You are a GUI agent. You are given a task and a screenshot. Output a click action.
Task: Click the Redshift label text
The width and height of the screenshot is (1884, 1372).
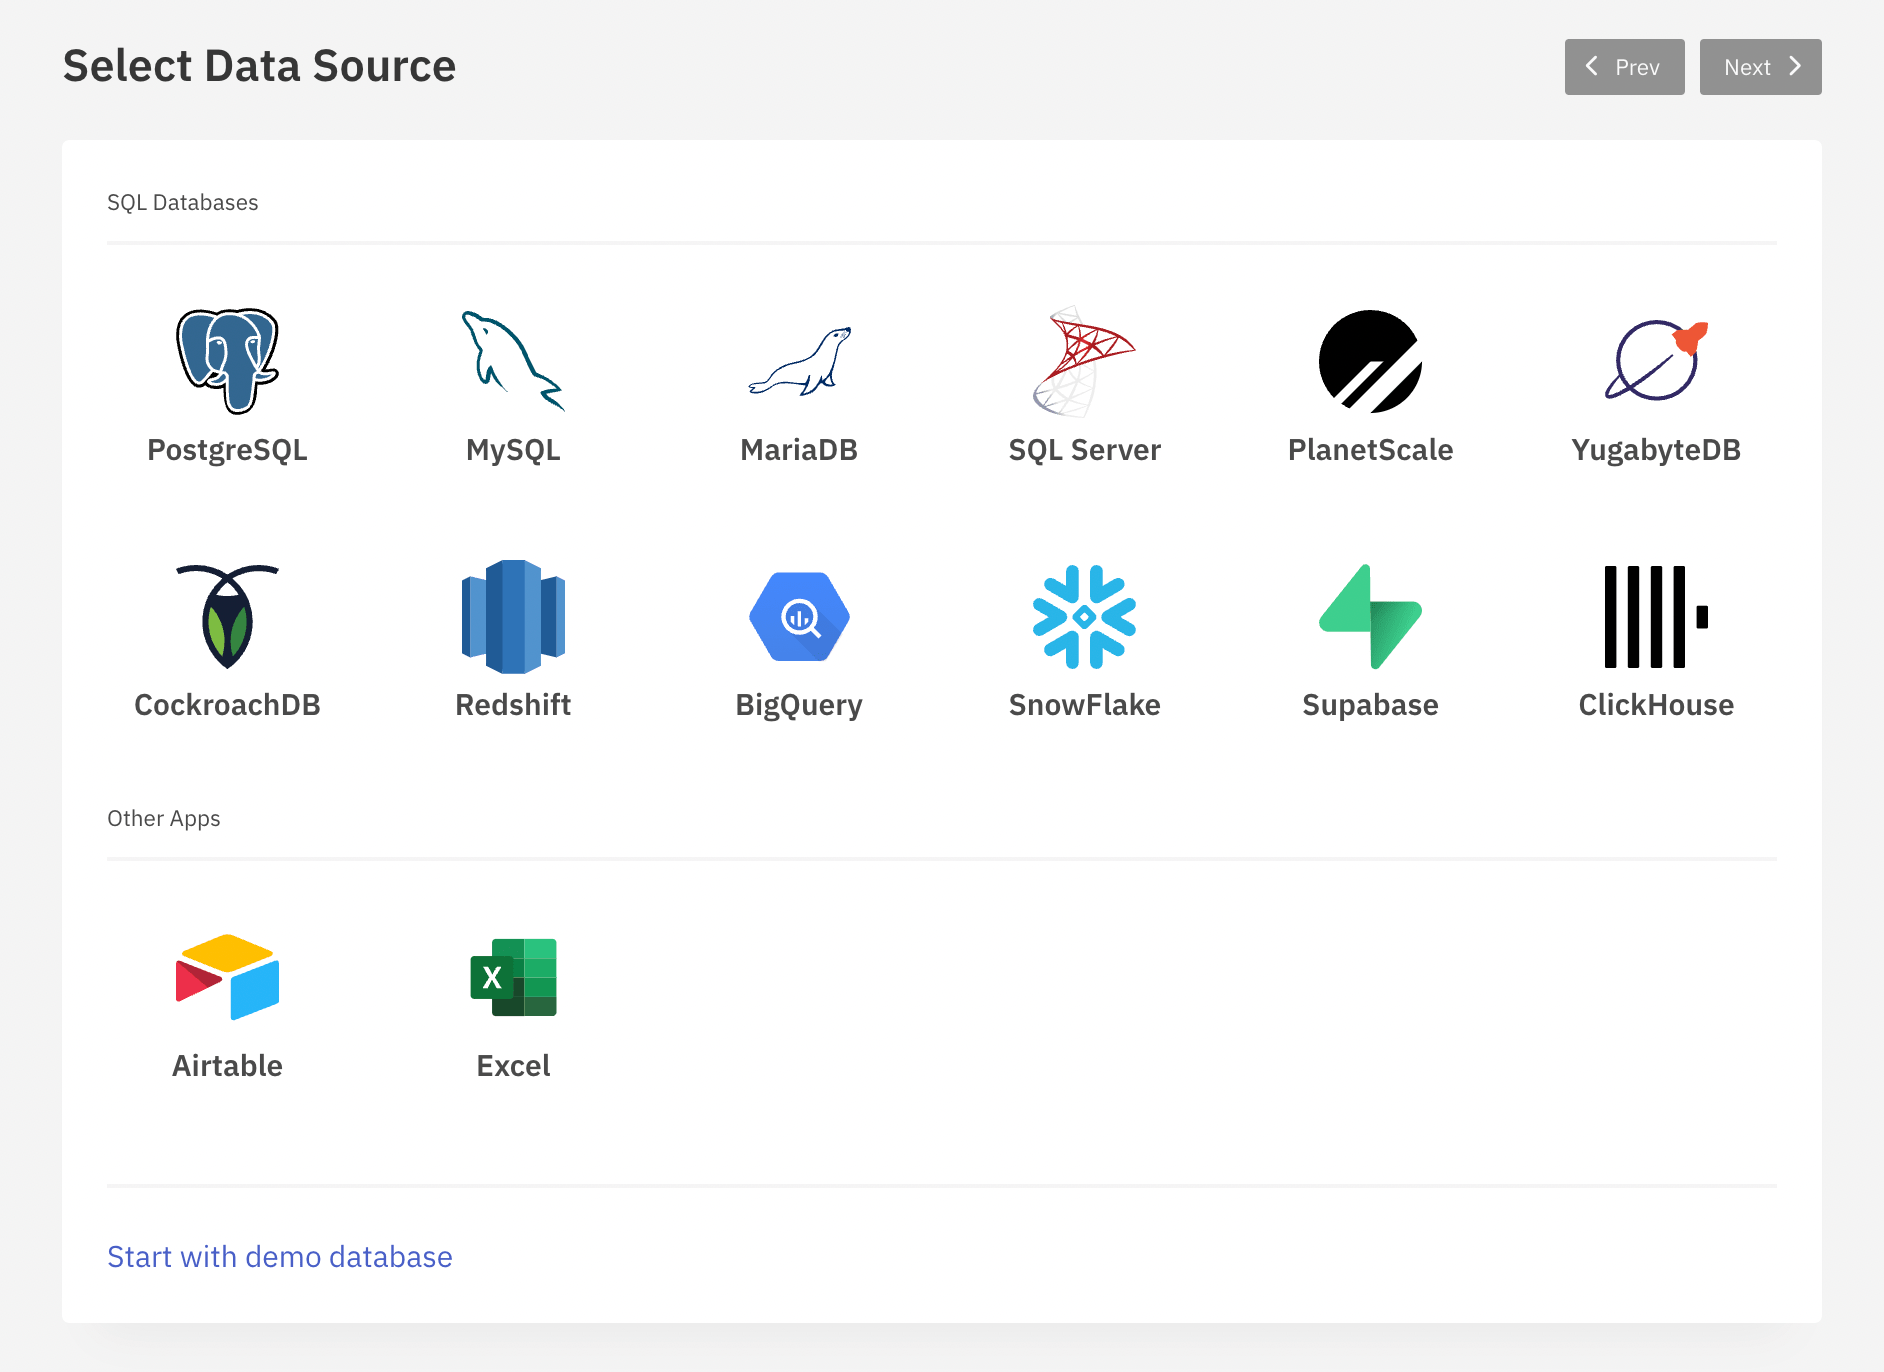click(x=513, y=705)
